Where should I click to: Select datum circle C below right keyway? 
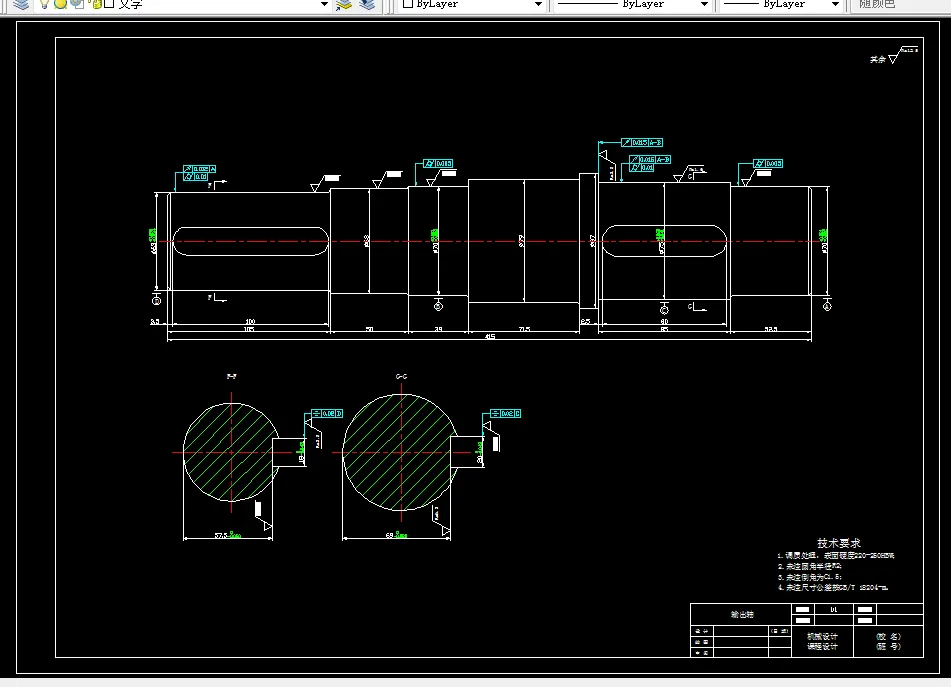click(664, 310)
